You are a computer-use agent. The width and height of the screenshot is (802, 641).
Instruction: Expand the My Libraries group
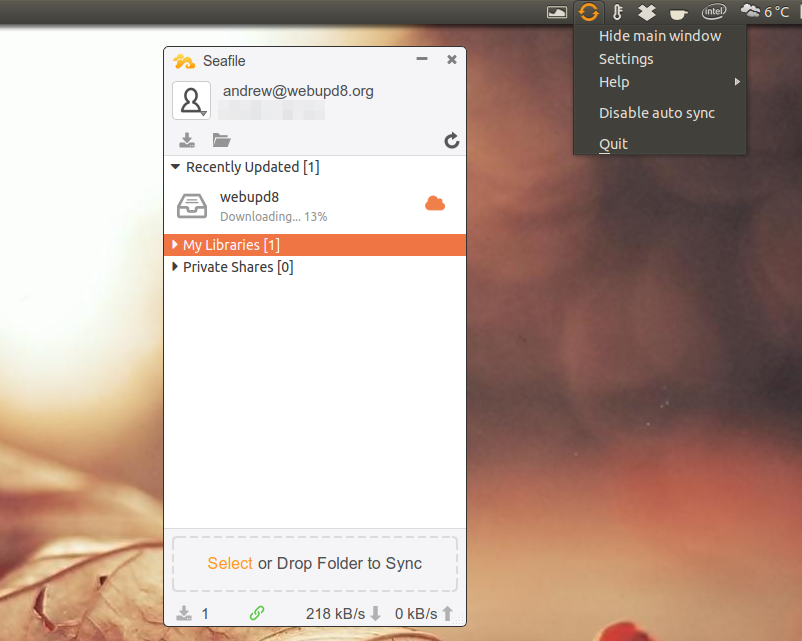click(x=175, y=245)
